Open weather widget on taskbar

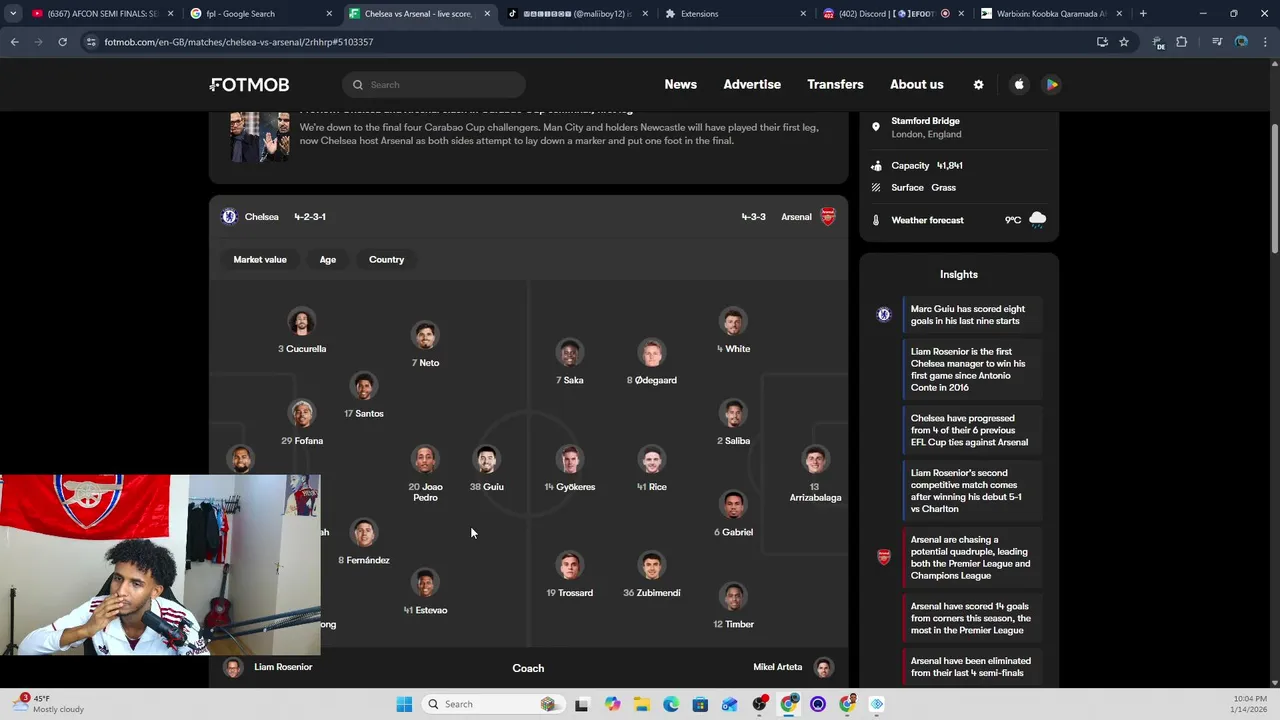click(x=50, y=704)
